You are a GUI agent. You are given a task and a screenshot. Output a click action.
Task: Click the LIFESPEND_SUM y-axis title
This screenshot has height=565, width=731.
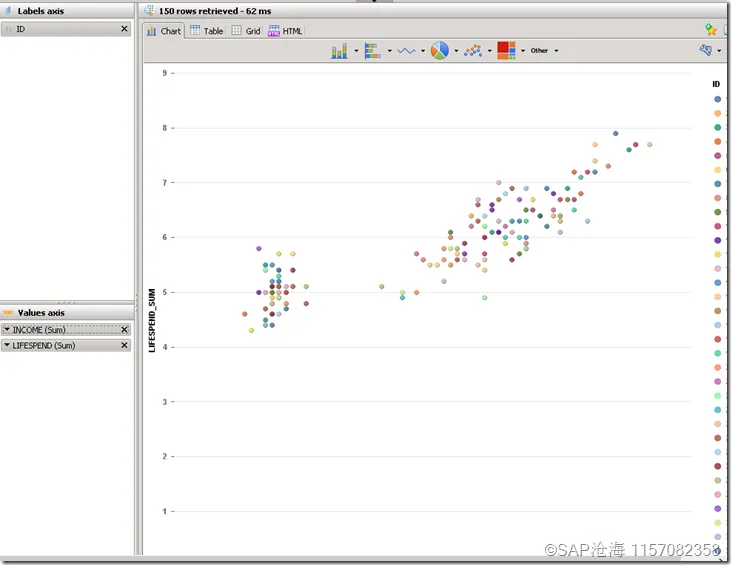pyautogui.click(x=152, y=321)
